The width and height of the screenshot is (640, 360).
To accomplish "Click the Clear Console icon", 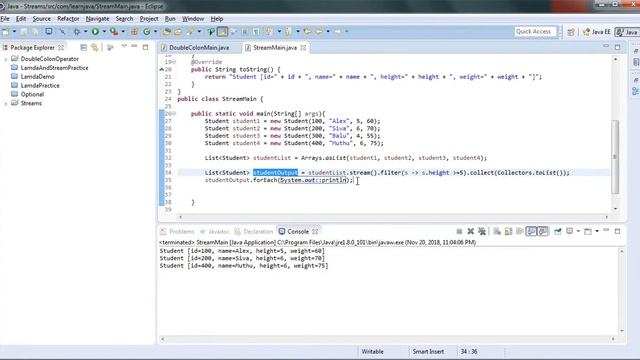I will pyautogui.click(x=497, y=231).
